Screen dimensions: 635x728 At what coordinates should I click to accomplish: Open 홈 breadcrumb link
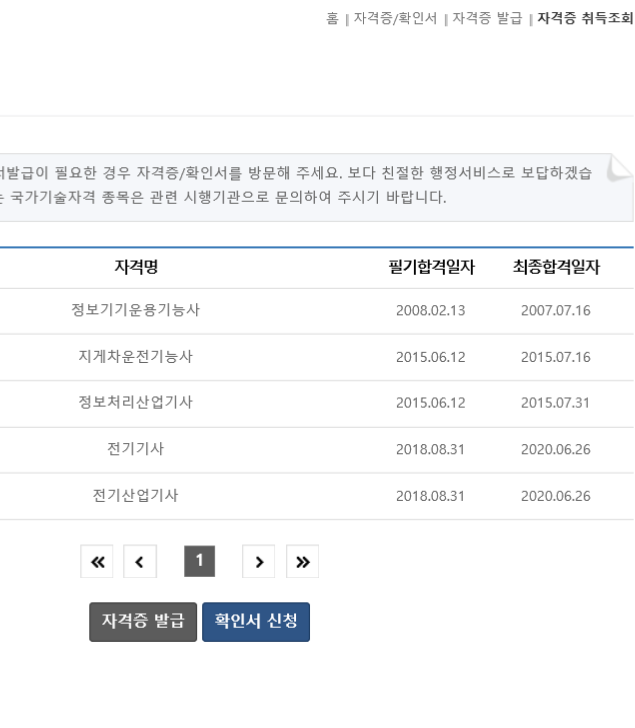tap(332, 18)
